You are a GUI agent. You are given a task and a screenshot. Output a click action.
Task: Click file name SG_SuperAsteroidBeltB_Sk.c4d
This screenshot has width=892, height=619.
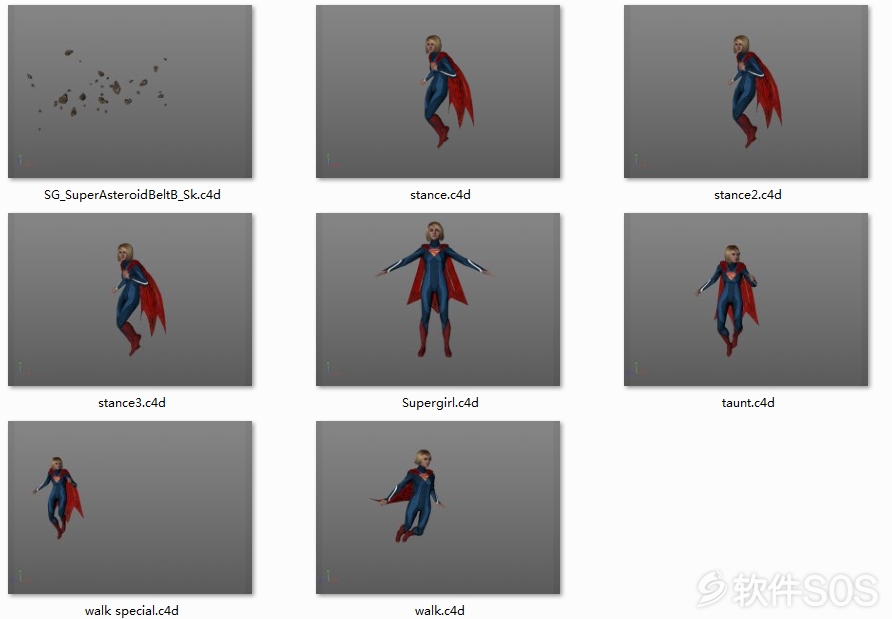[132, 195]
